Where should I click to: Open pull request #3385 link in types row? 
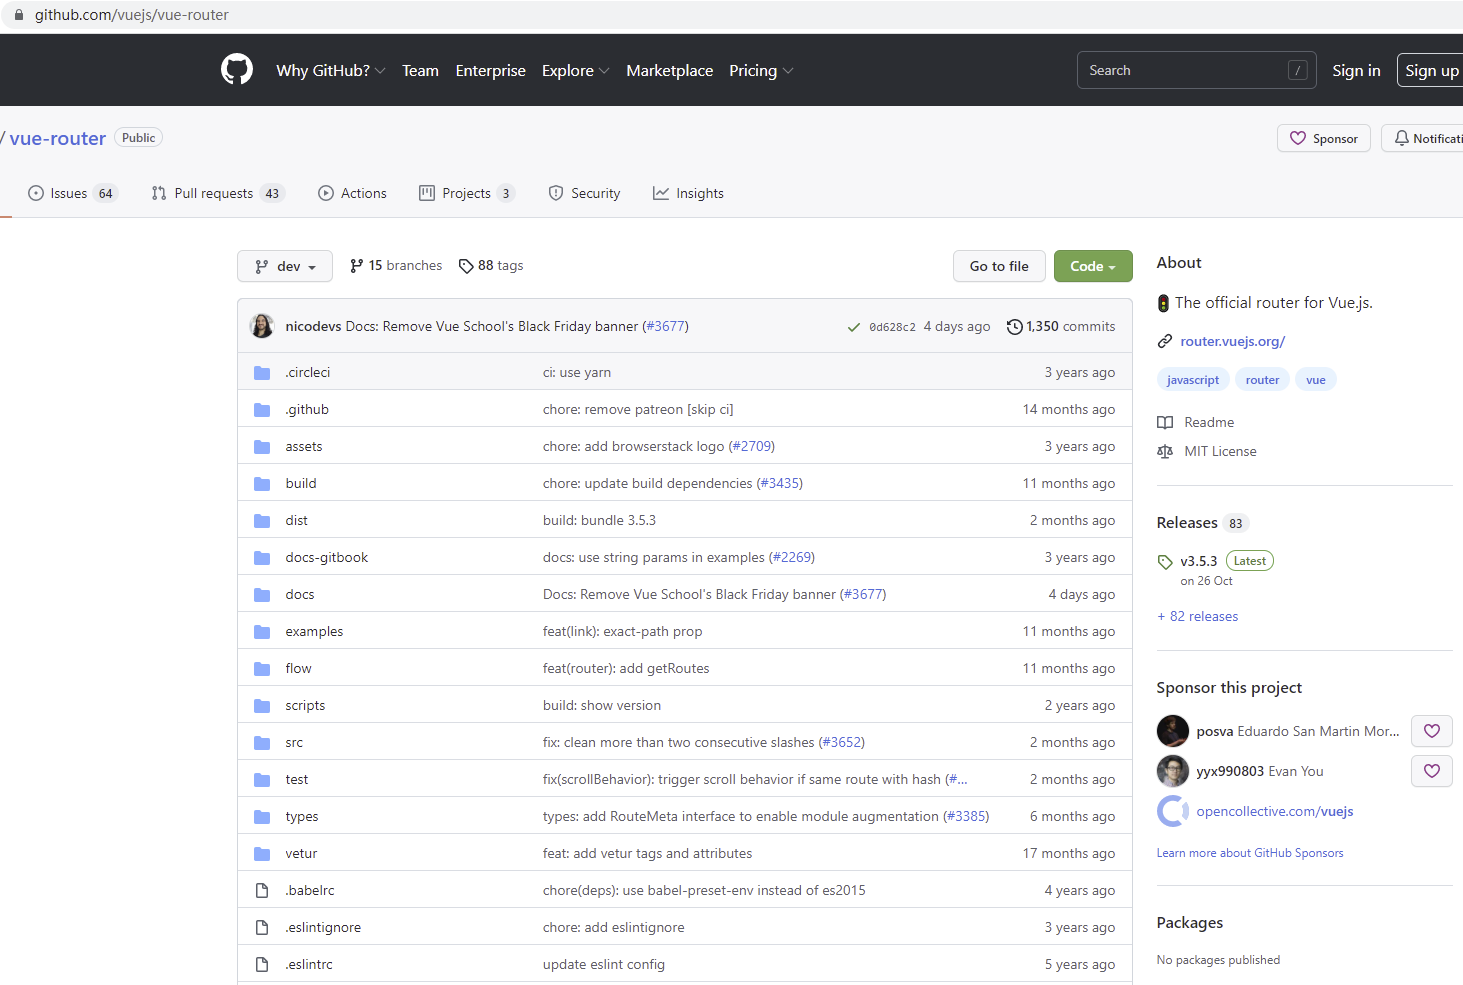966,817
